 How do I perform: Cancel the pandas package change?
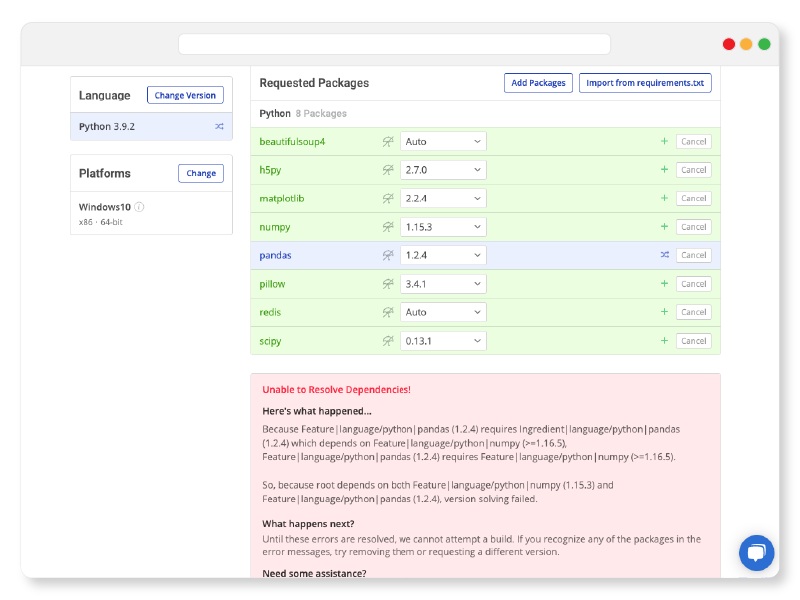point(694,255)
